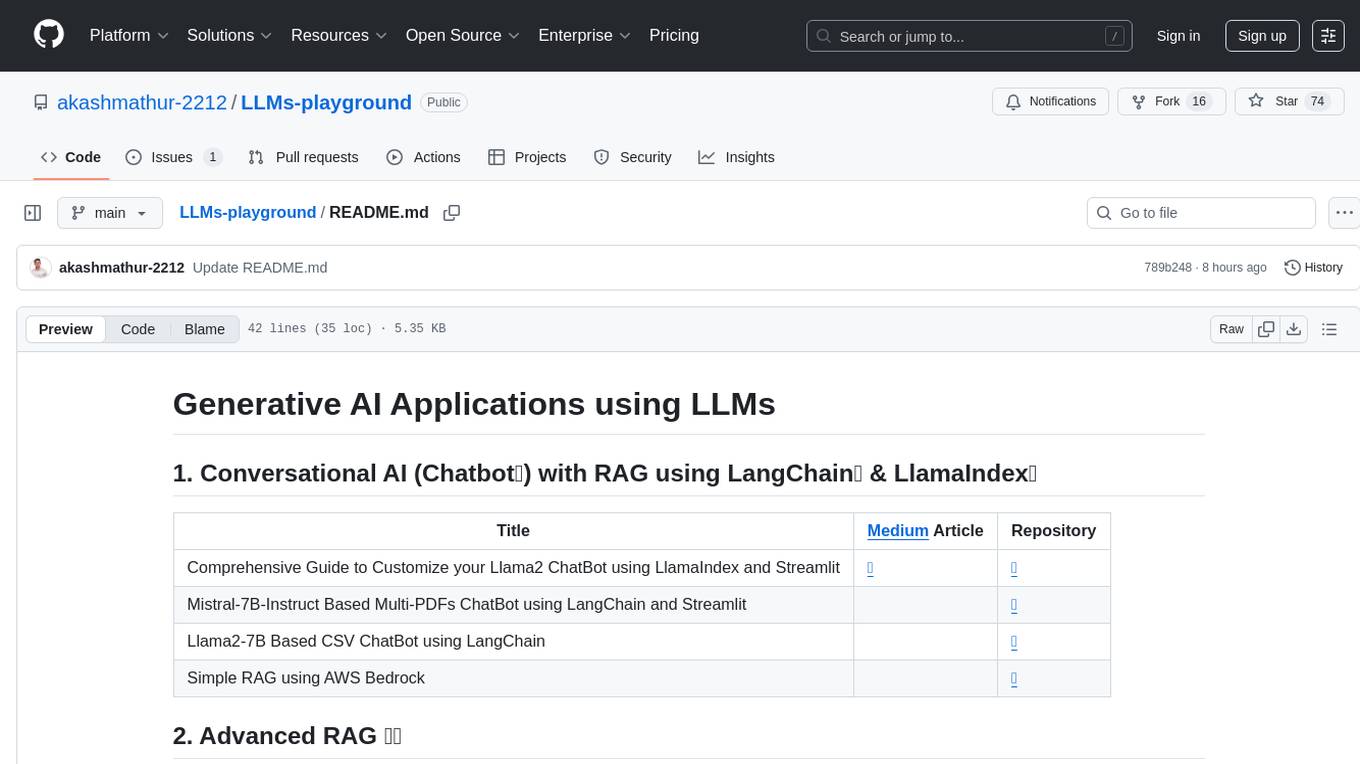Open the main branch selector
This screenshot has width=1360, height=764.
tap(109, 213)
